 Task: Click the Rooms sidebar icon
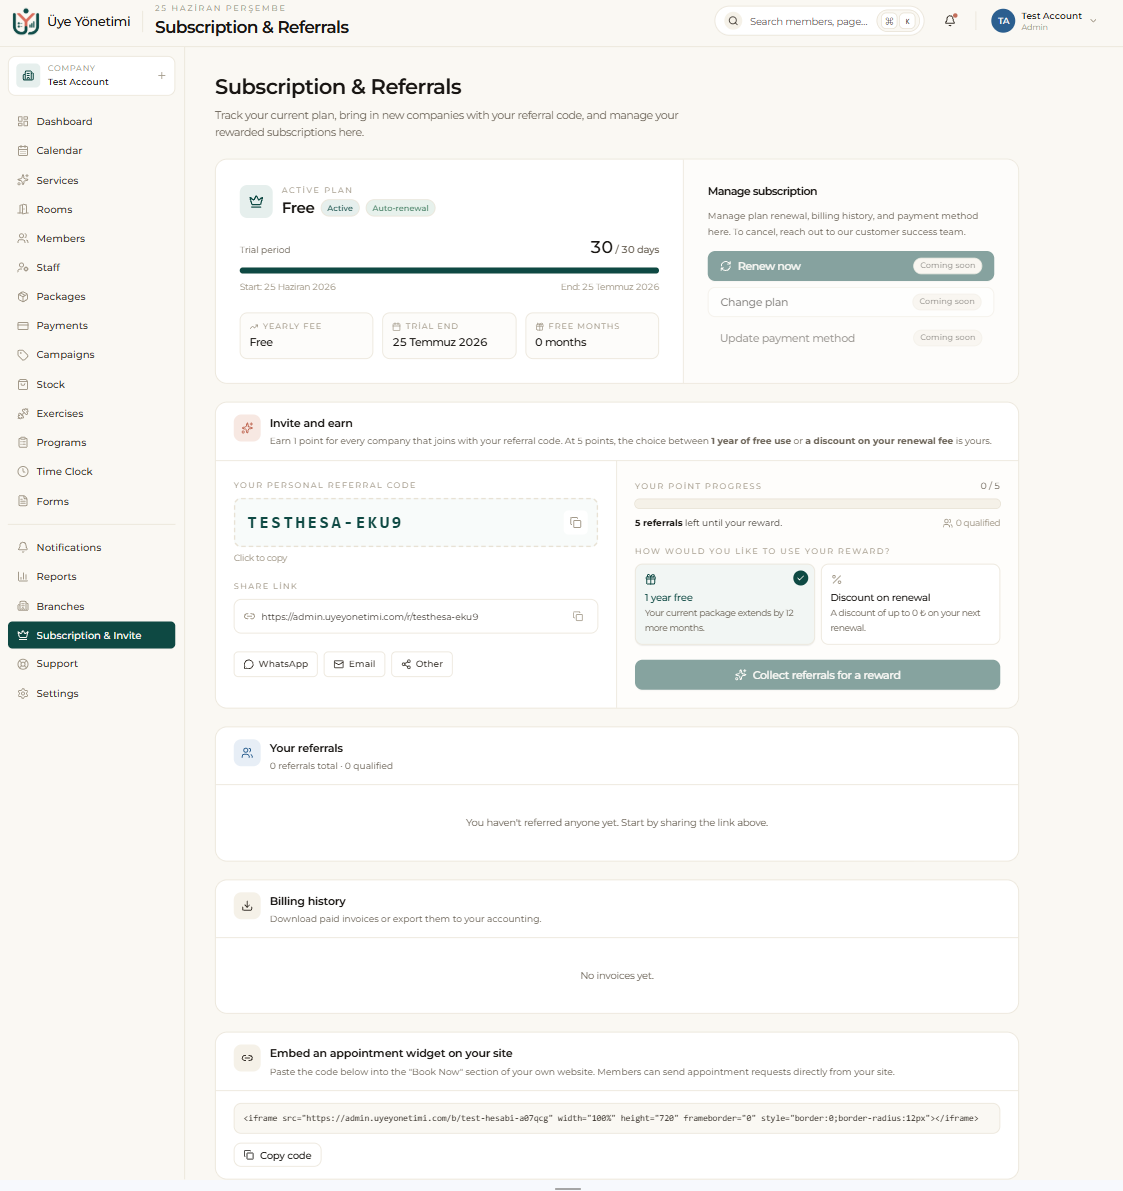pos(23,209)
